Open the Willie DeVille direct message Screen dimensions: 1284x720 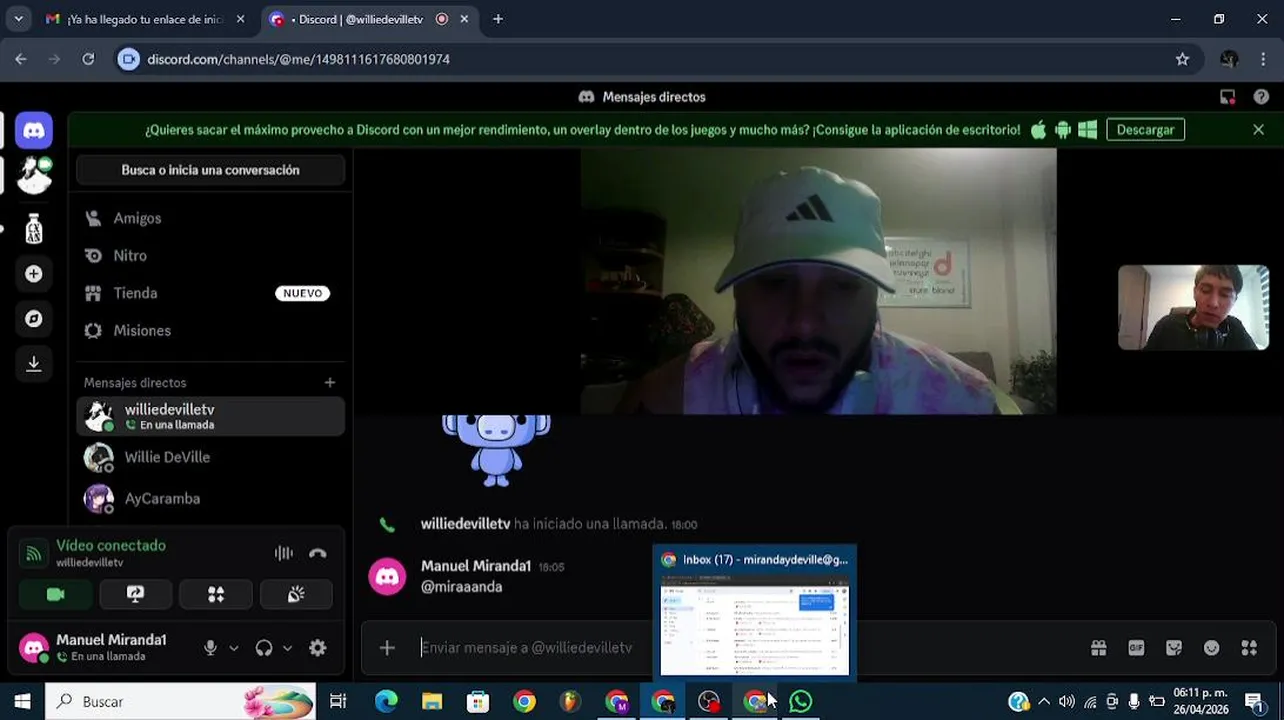tap(210, 457)
